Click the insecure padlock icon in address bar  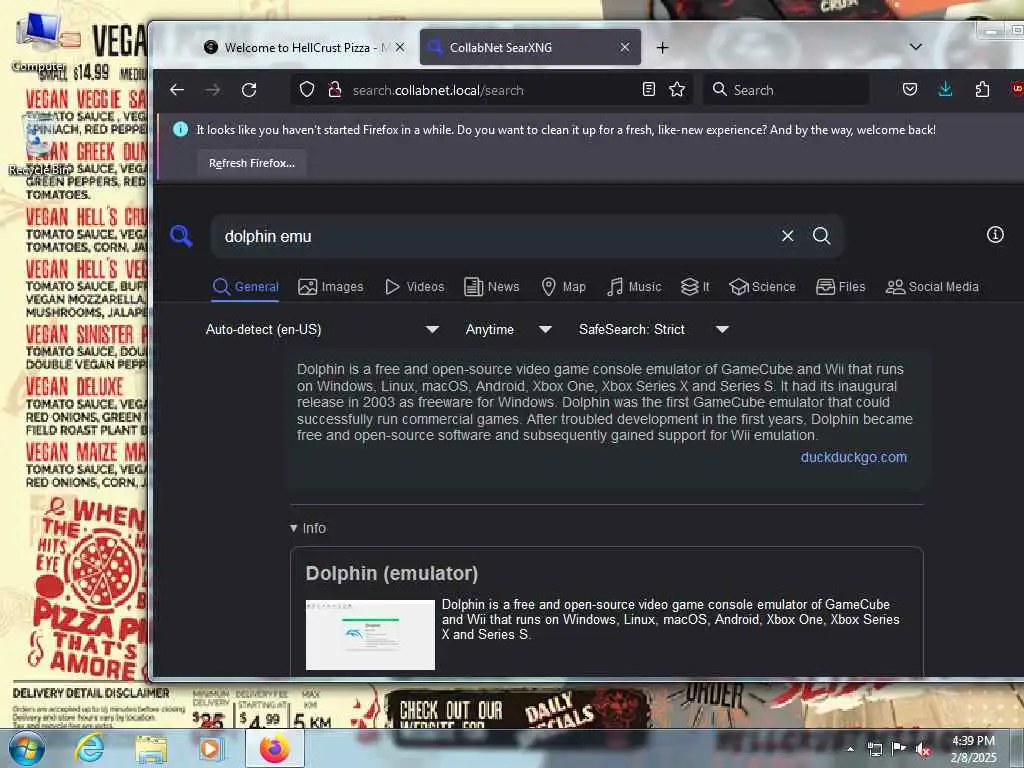(335, 90)
